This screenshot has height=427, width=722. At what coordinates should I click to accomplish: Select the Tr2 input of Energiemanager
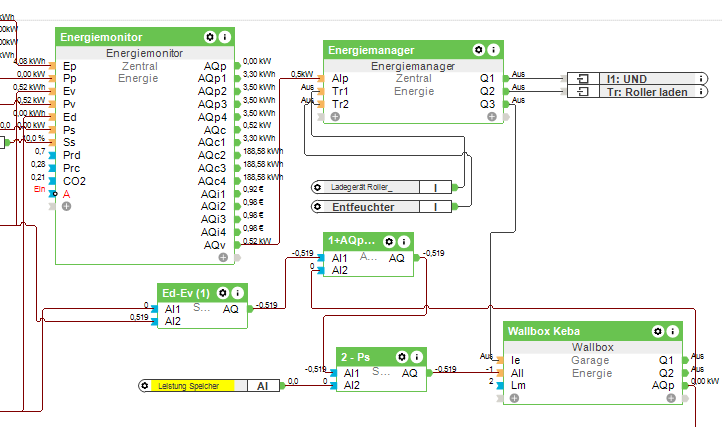[x=340, y=104]
